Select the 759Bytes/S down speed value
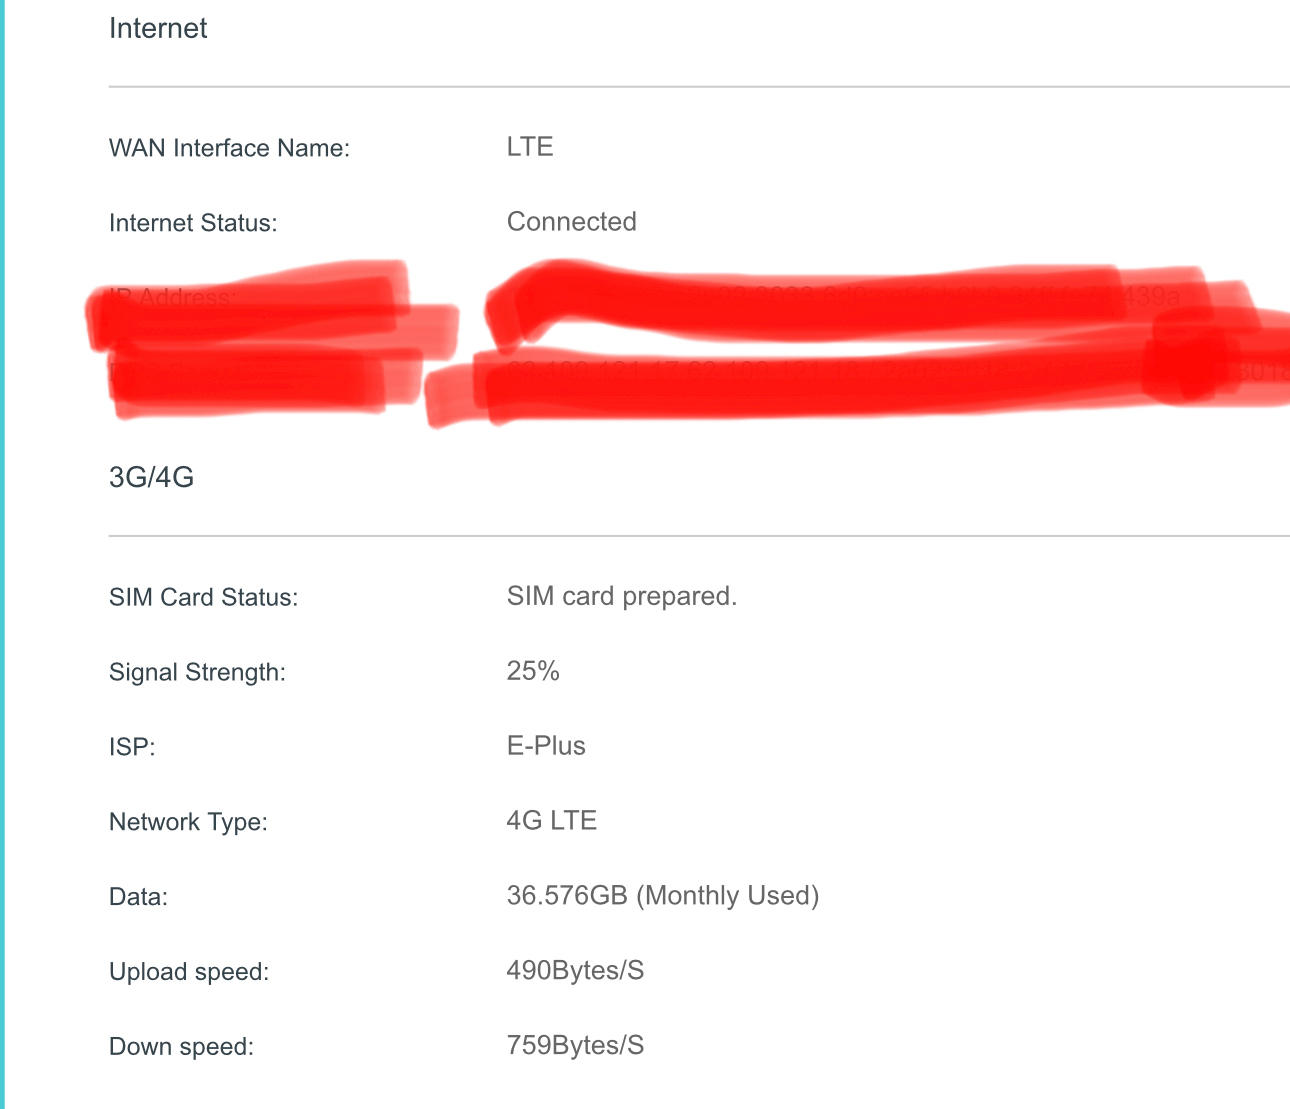Image resolution: width=1290 pixels, height=1109 pixels. pos(575,1046)
